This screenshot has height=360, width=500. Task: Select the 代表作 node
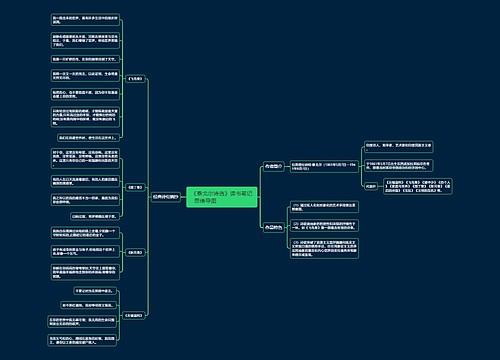pyautogui.click(x=371, y=186)
